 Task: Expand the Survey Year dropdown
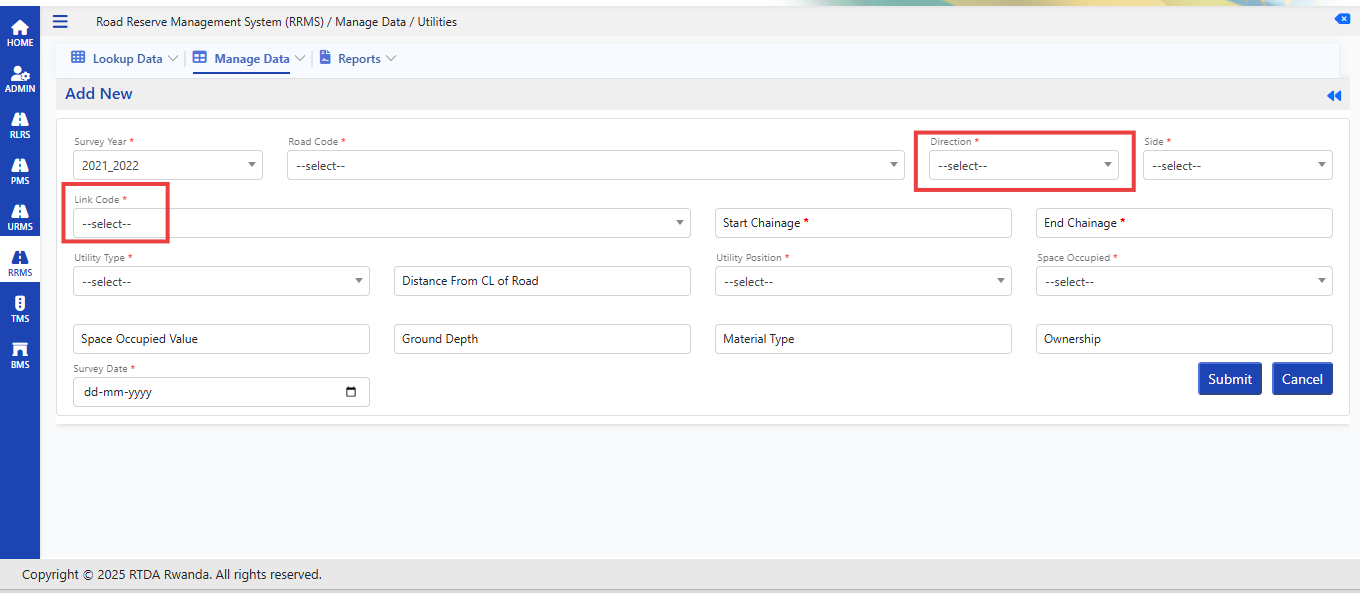(x=168, y=165)
